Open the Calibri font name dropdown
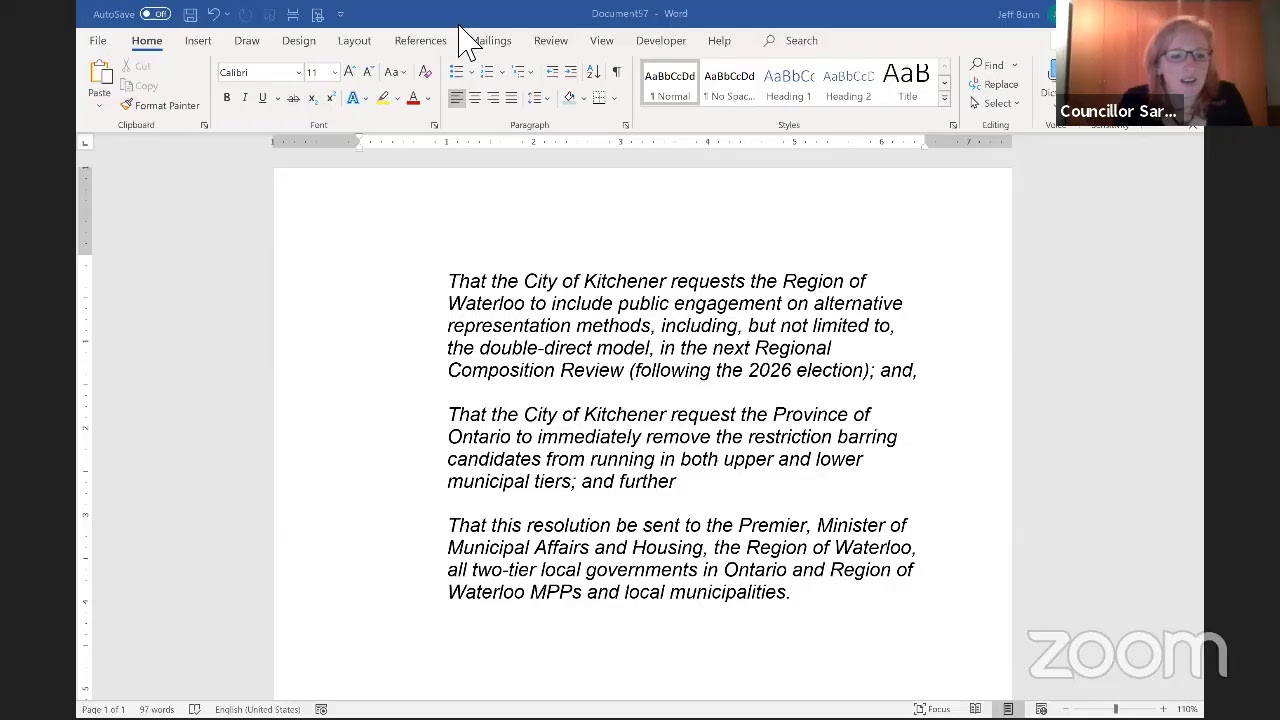This screenshot has width=1280, height=720. click(298, 72)
